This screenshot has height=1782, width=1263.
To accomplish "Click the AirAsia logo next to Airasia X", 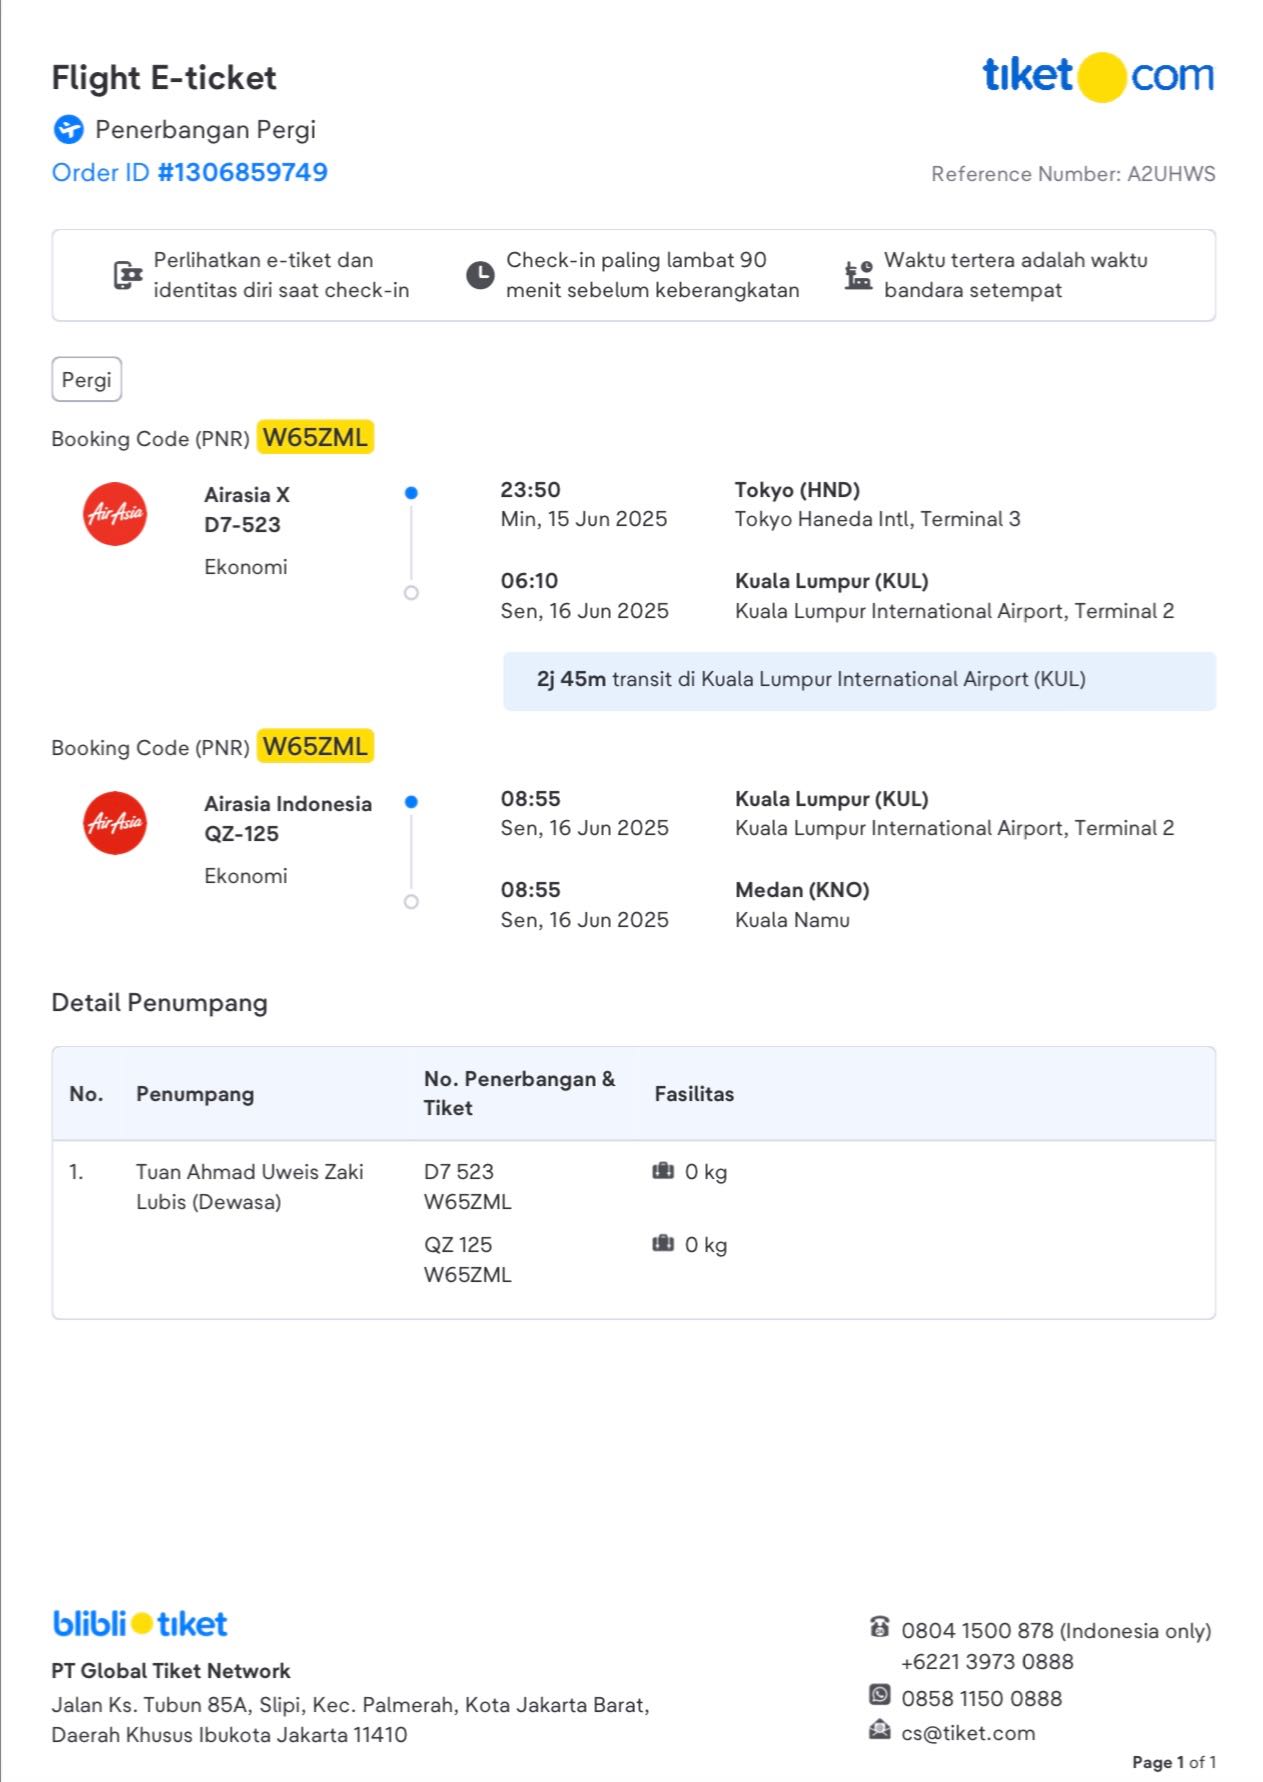I will coord(115,514).
